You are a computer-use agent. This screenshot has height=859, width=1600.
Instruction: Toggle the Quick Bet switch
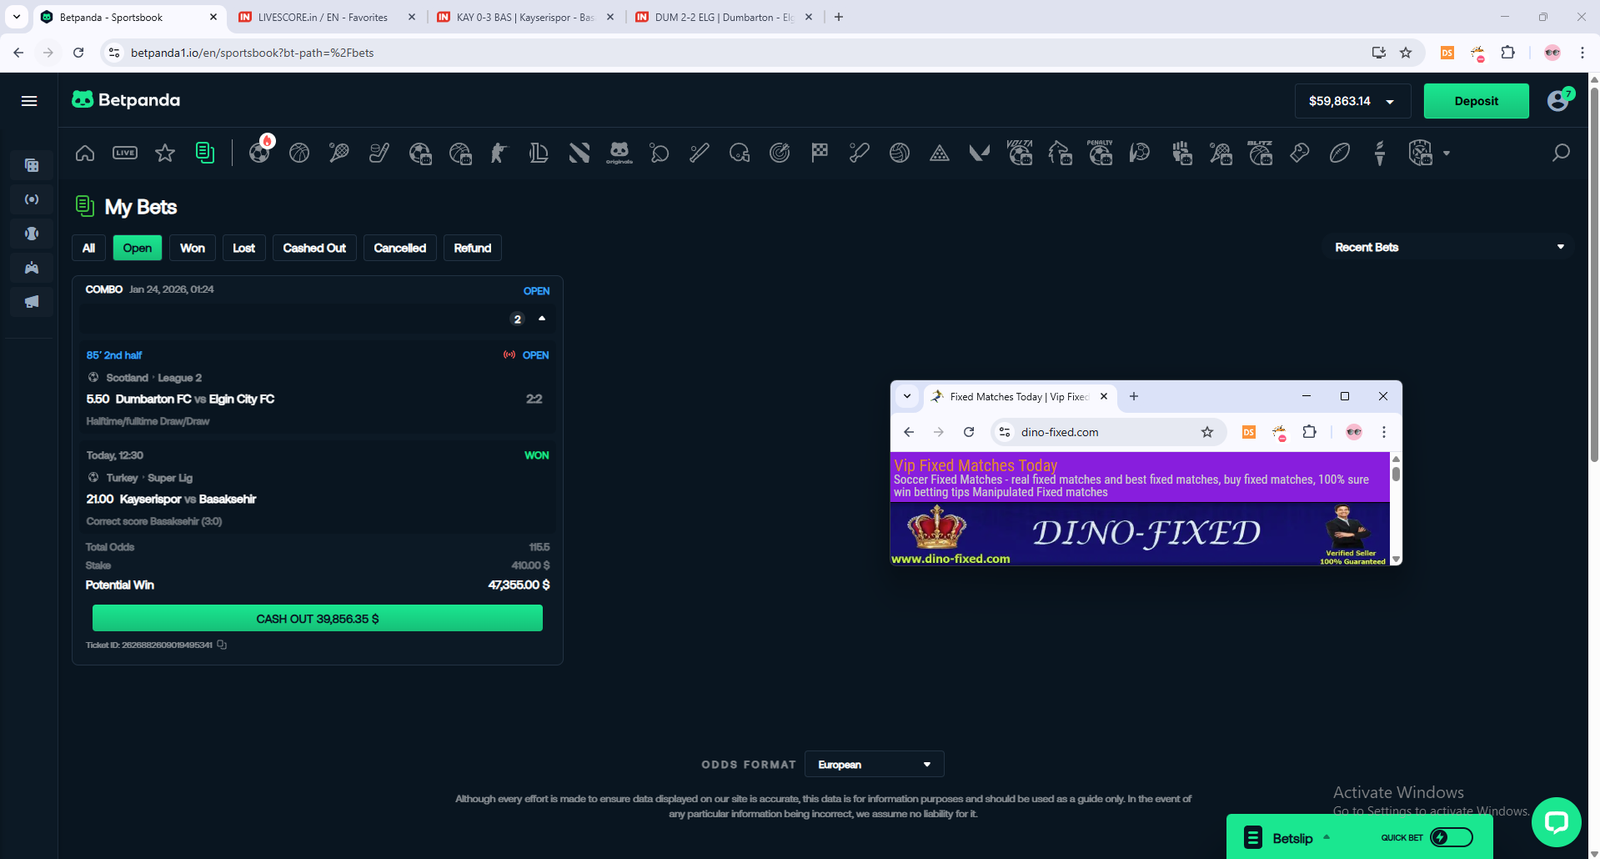(1451, 837)
